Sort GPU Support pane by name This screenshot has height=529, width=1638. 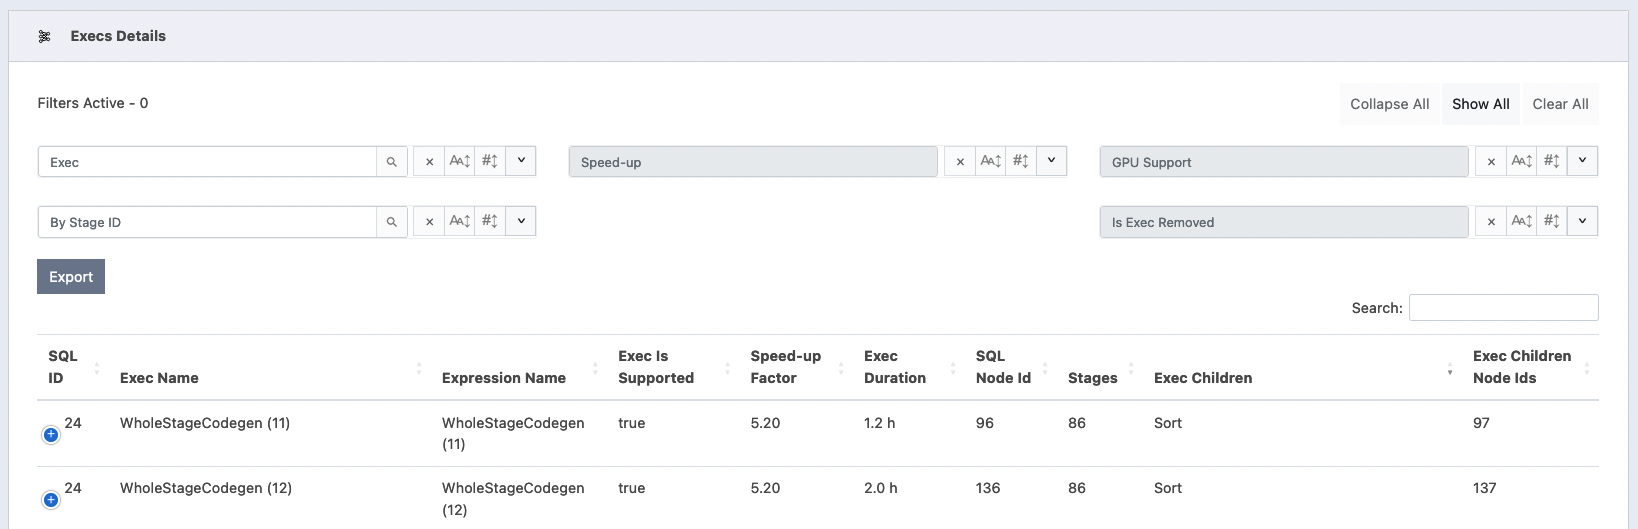pos(1522,161)
